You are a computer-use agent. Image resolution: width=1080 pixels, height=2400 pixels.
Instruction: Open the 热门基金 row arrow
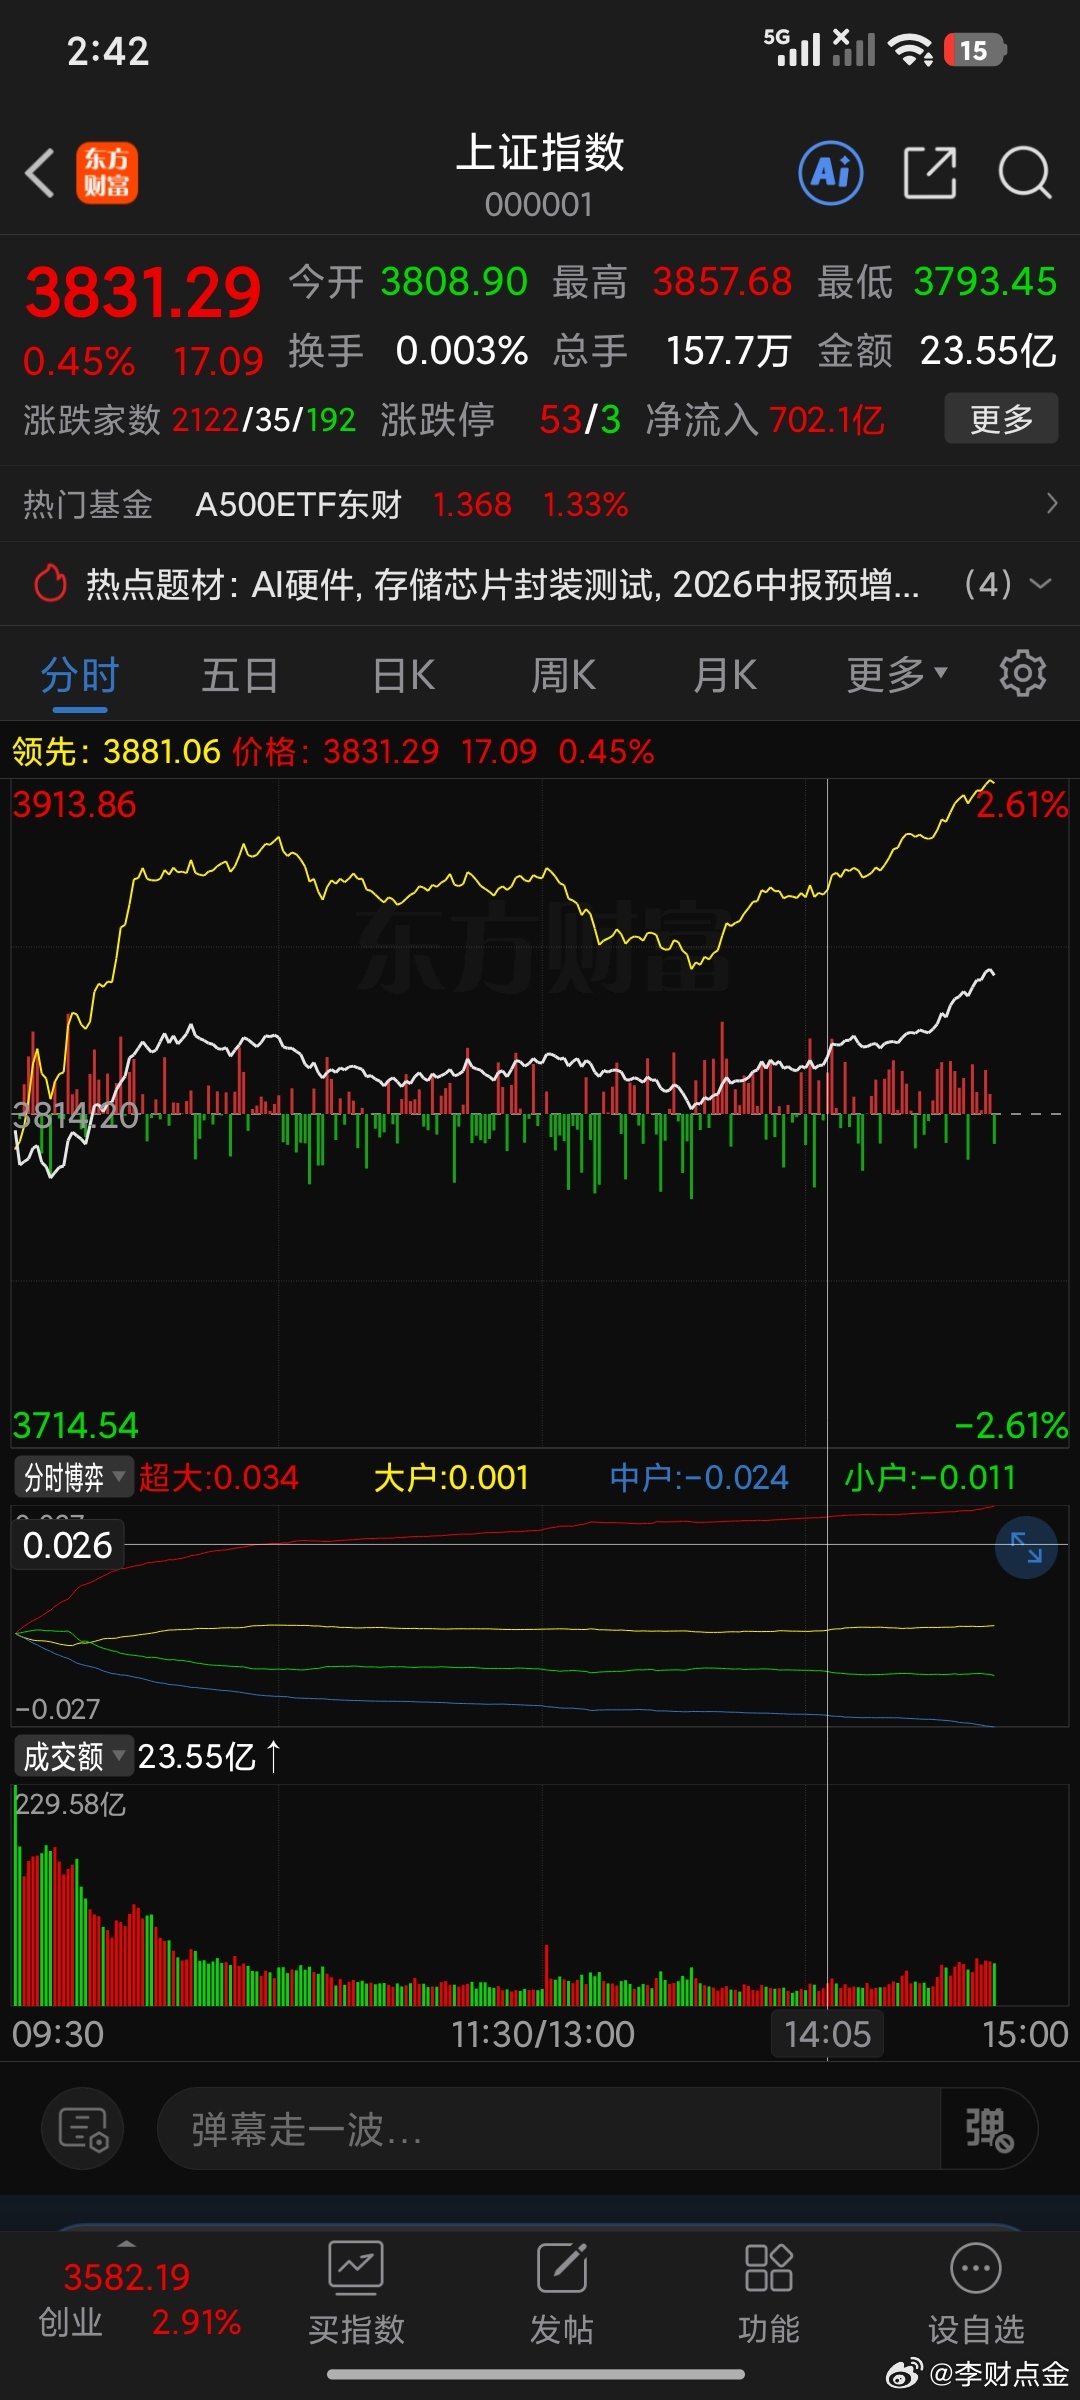pyautogui.click(x=1051, y=503)
